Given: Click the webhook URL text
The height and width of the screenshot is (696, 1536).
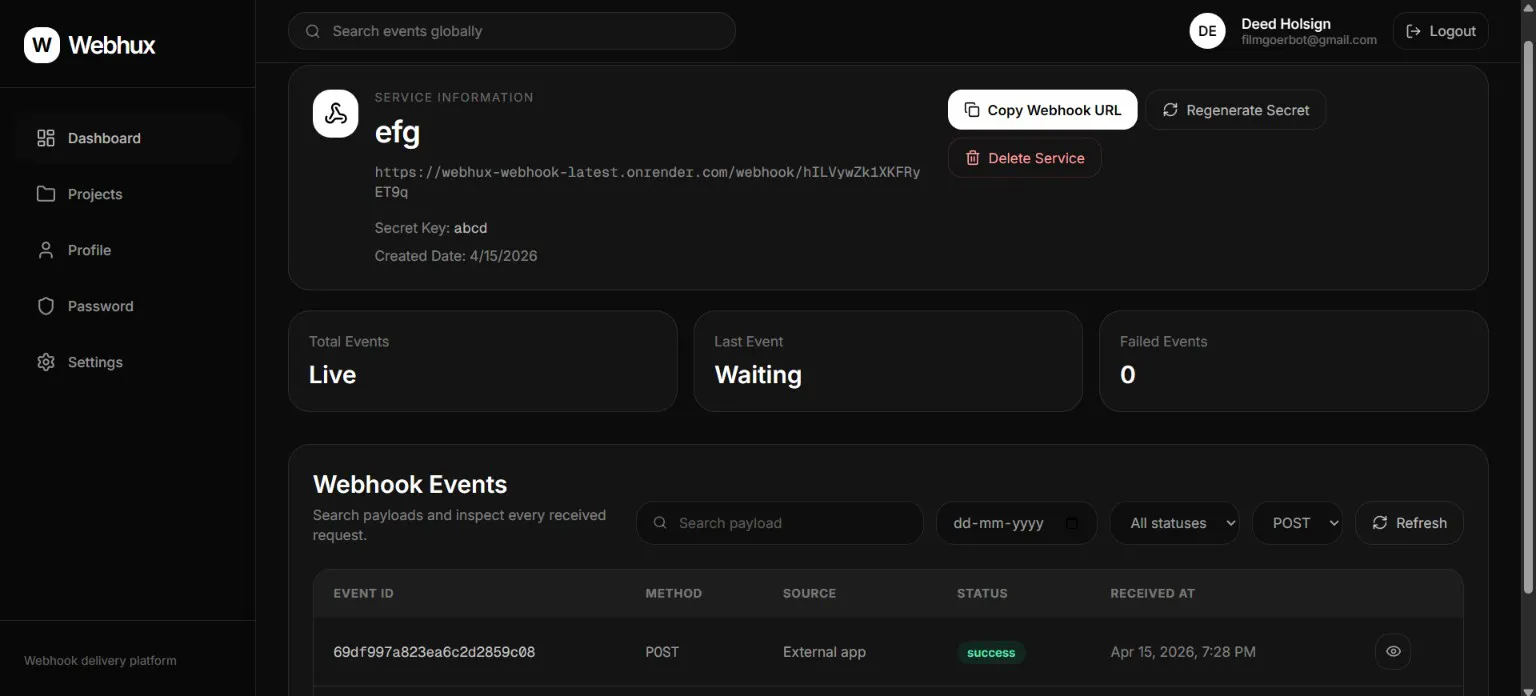Looking at the screenshot, I should coord(647,182).
